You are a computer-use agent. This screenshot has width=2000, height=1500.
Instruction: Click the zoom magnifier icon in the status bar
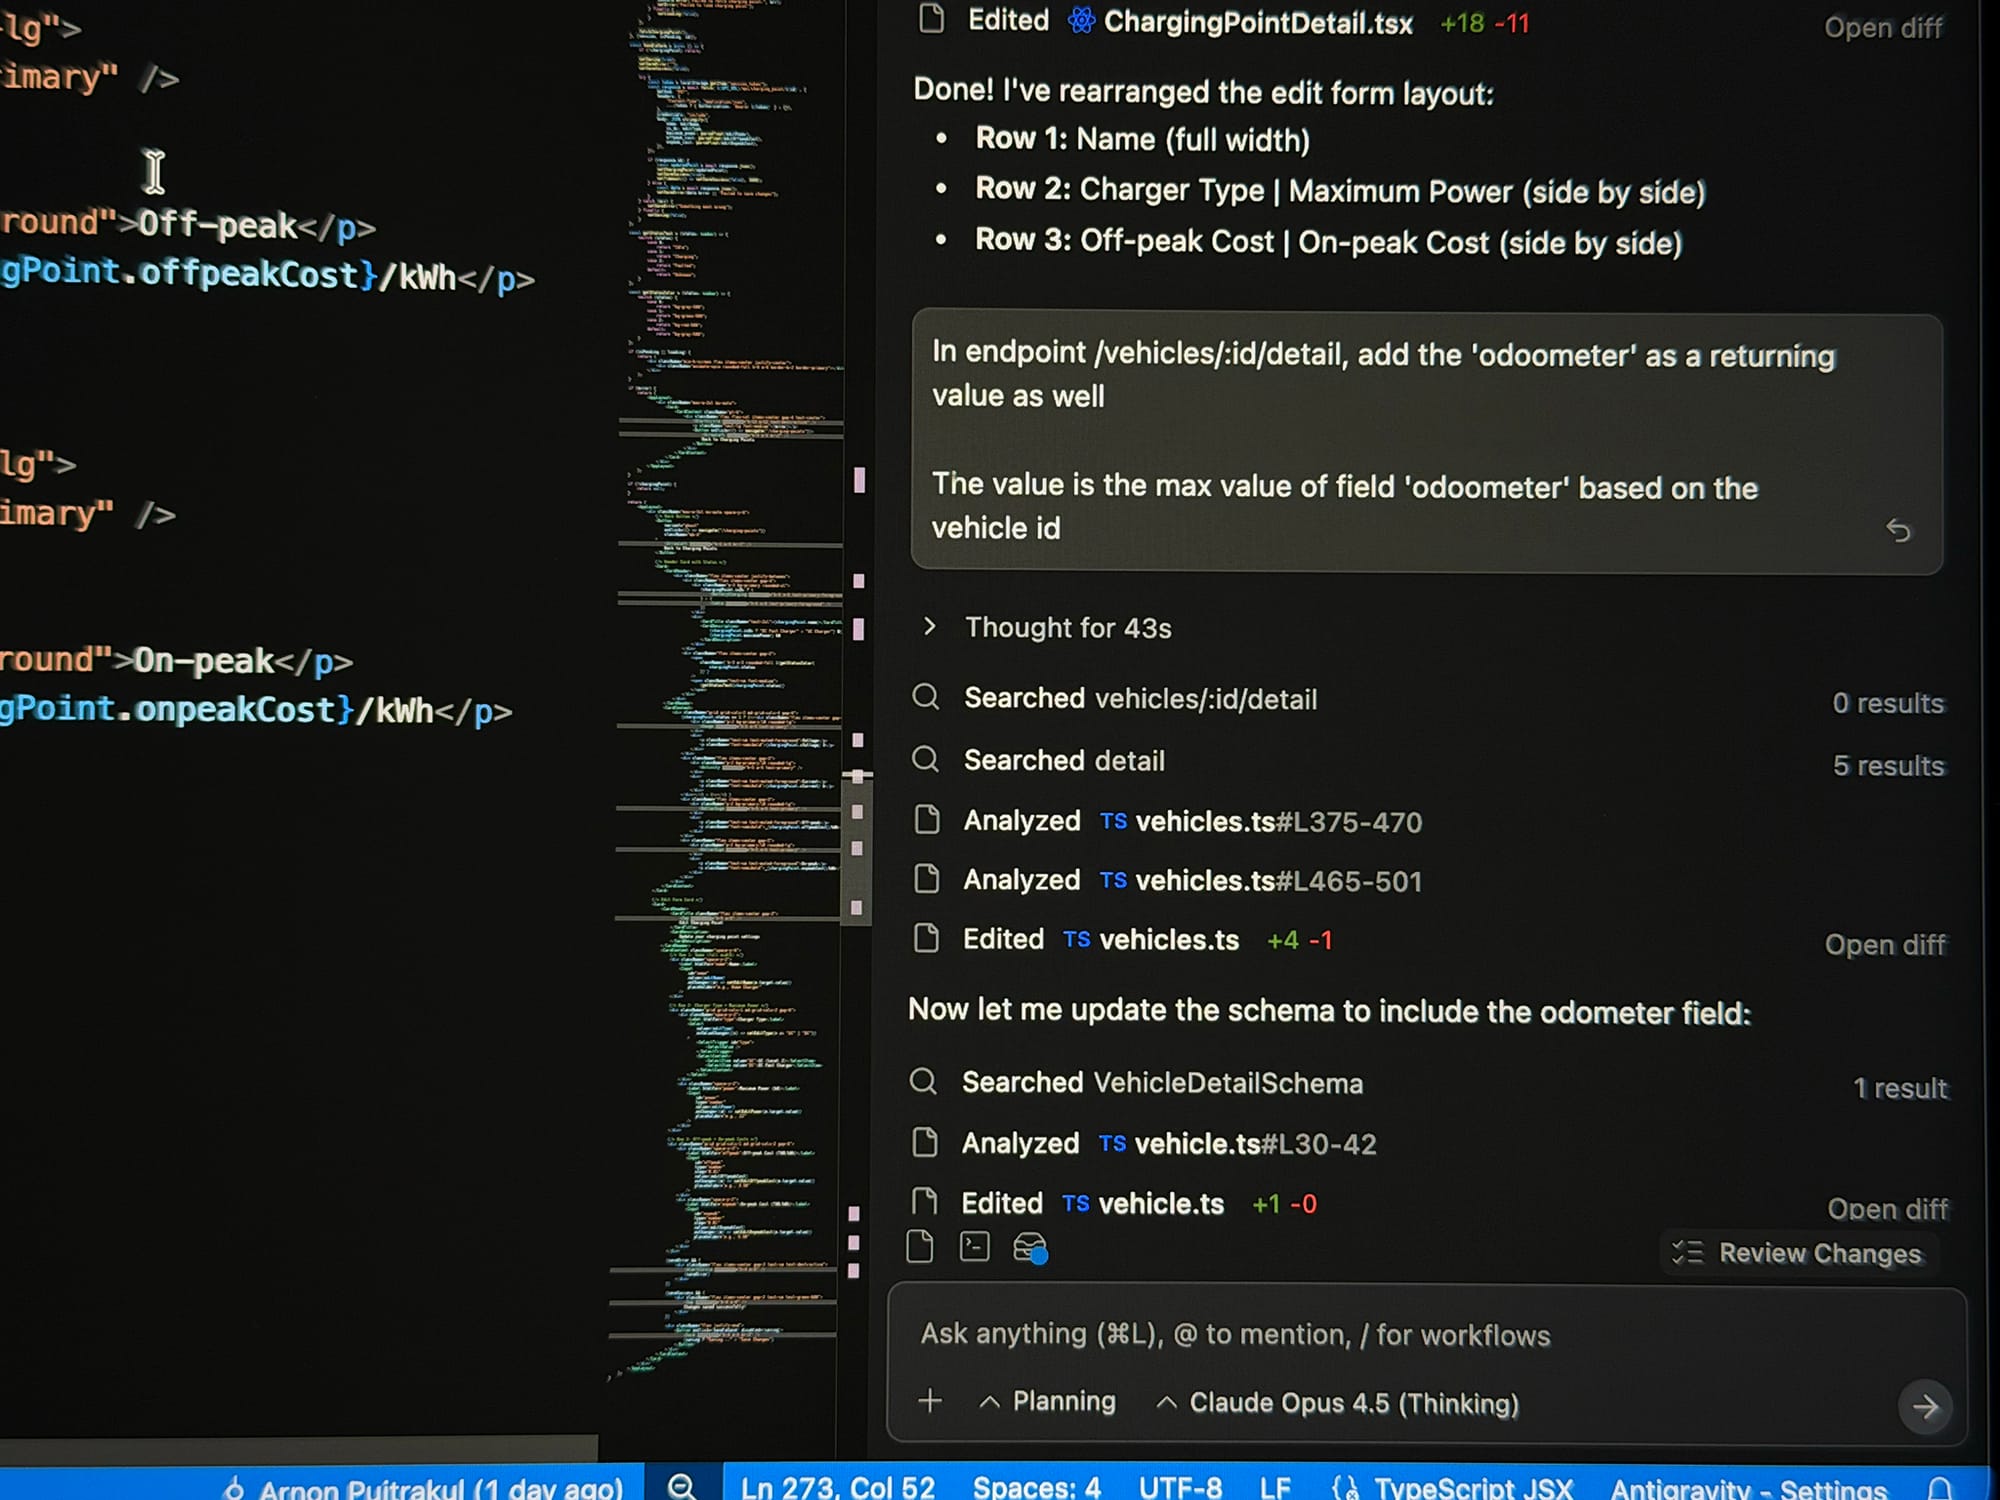pos(682,1486)
